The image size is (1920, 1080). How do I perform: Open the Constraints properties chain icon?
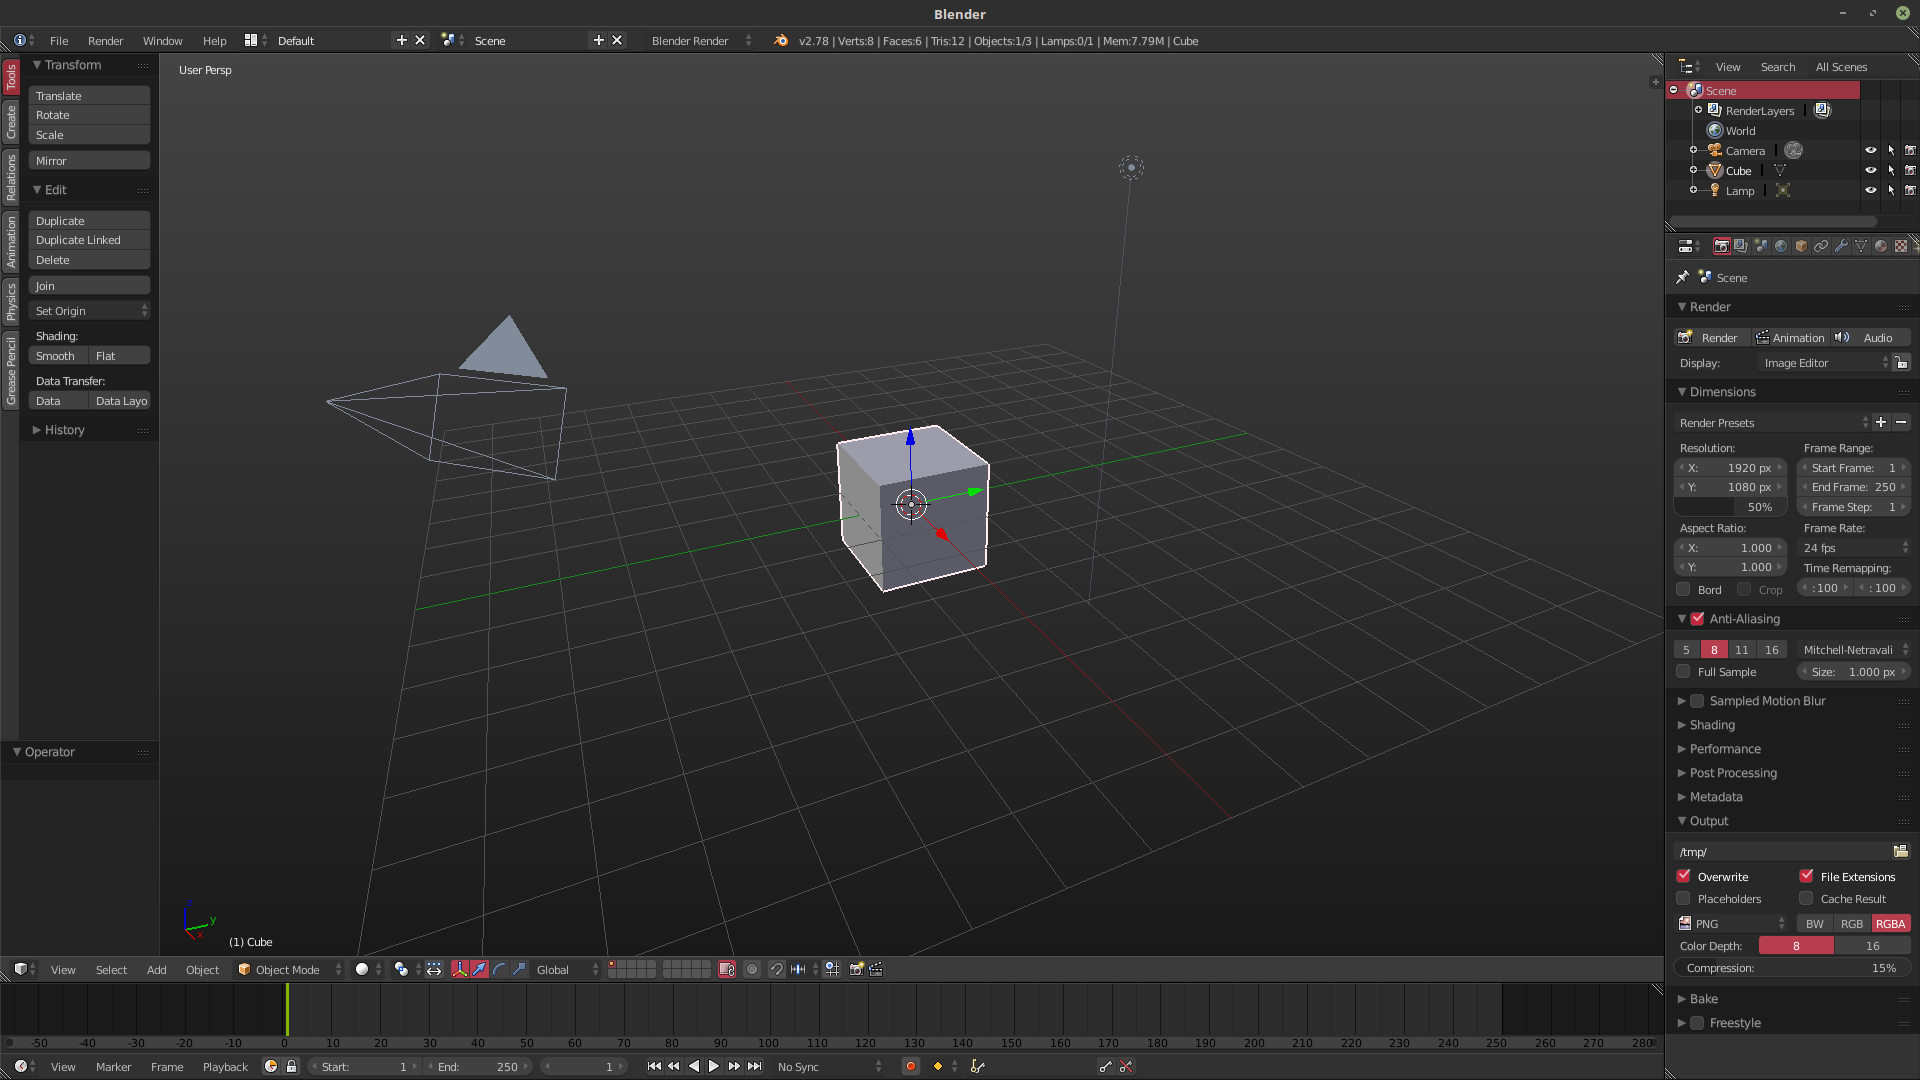[1821, 246]
